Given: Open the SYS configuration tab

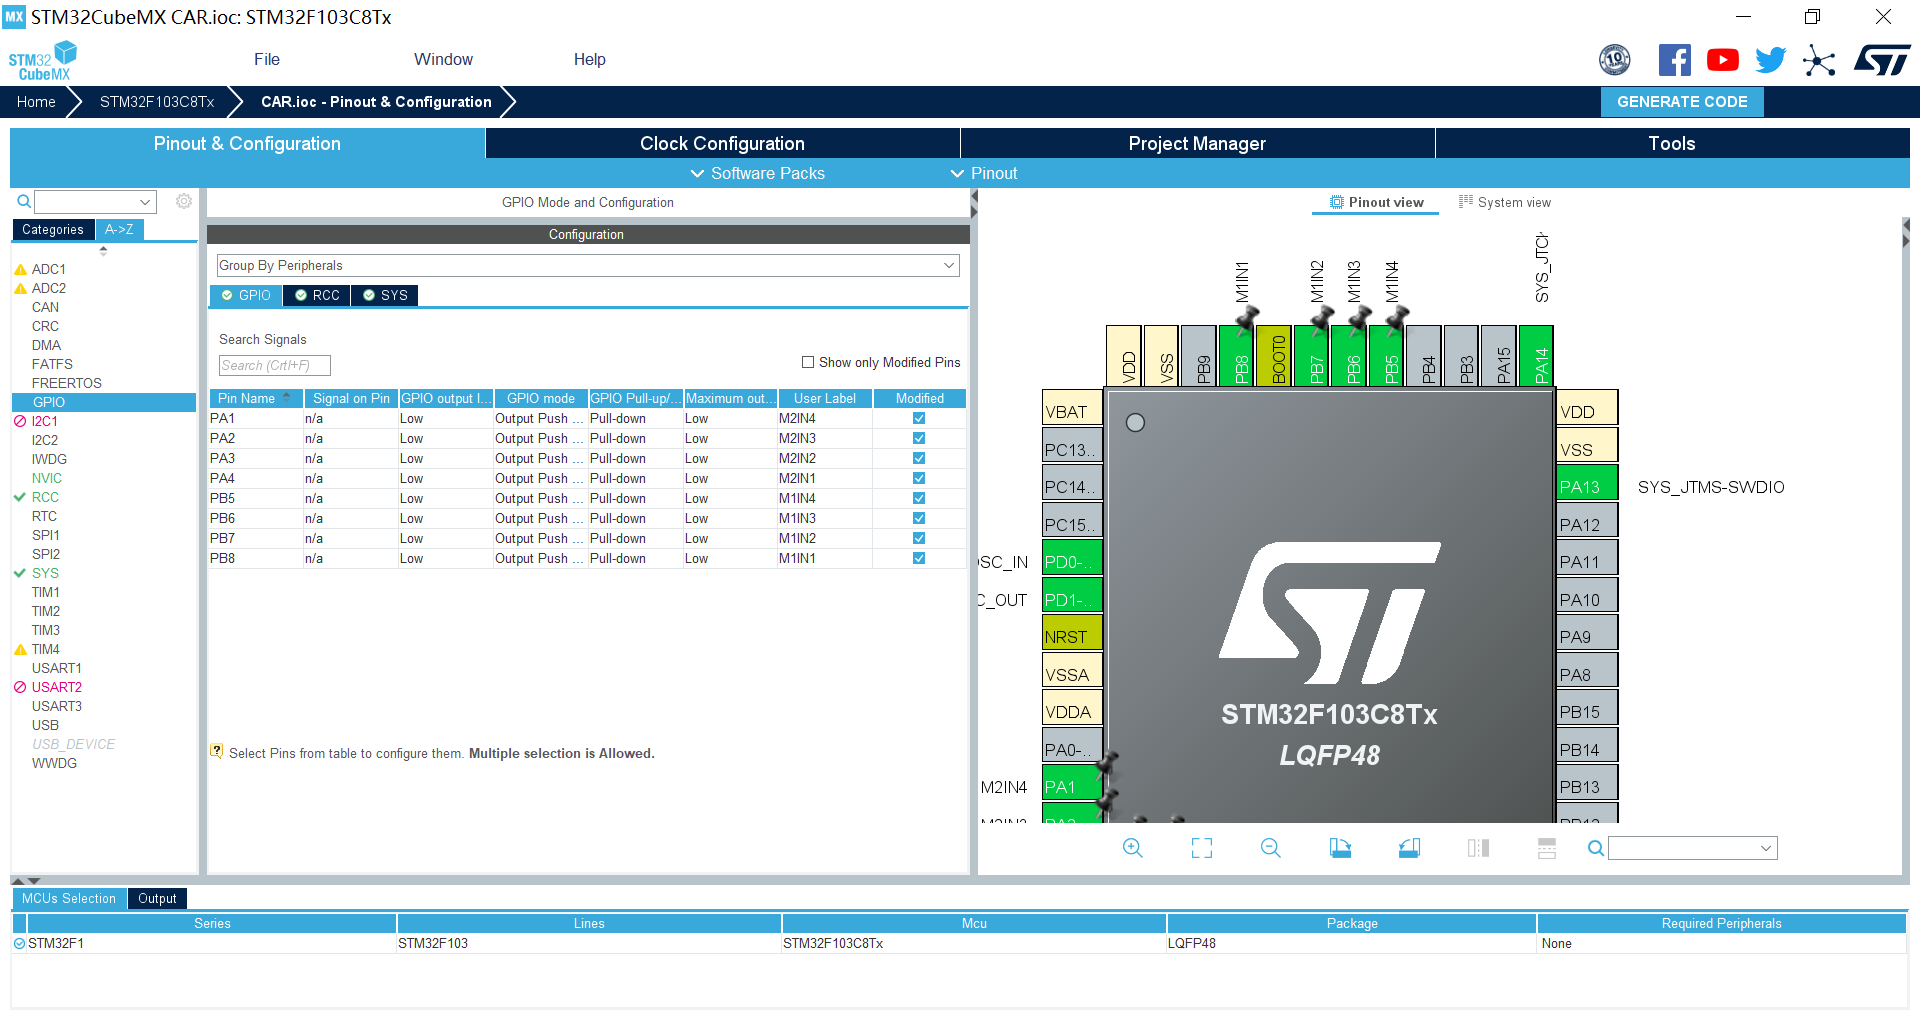Looking at the screenshot, I should [x=385, y=295].
